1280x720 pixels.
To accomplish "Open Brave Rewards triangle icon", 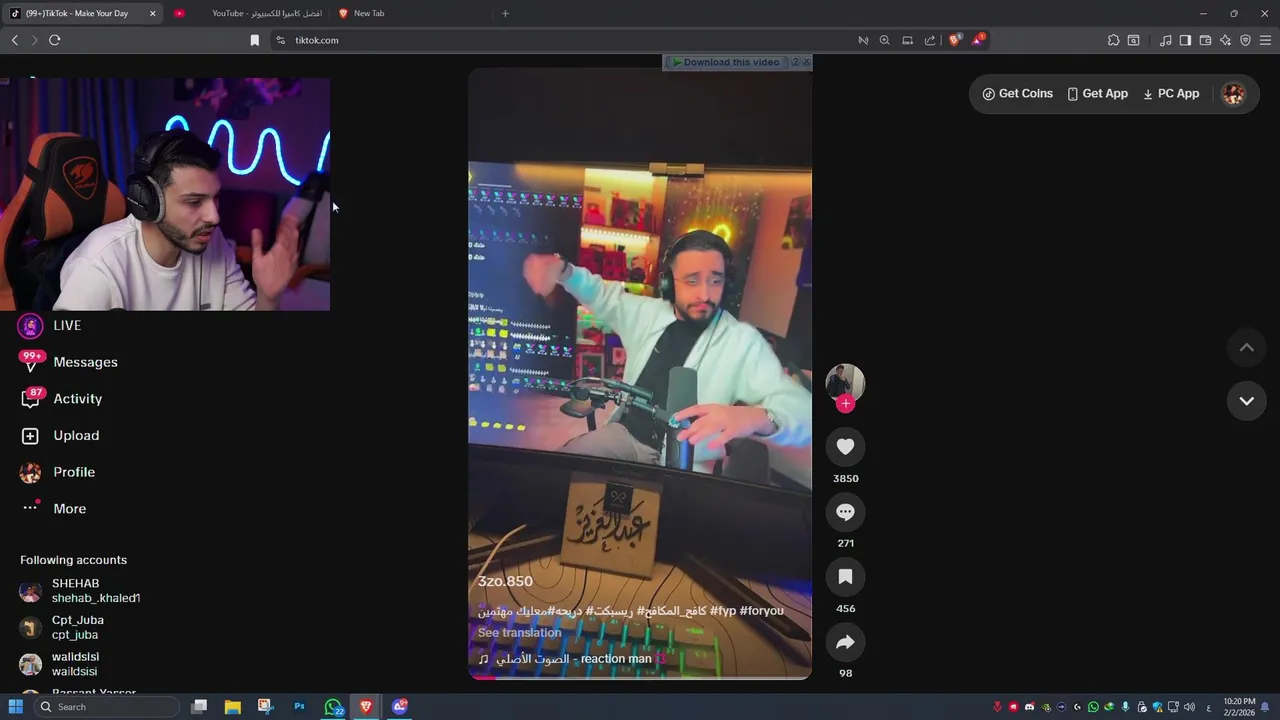I will click(978, 40).
